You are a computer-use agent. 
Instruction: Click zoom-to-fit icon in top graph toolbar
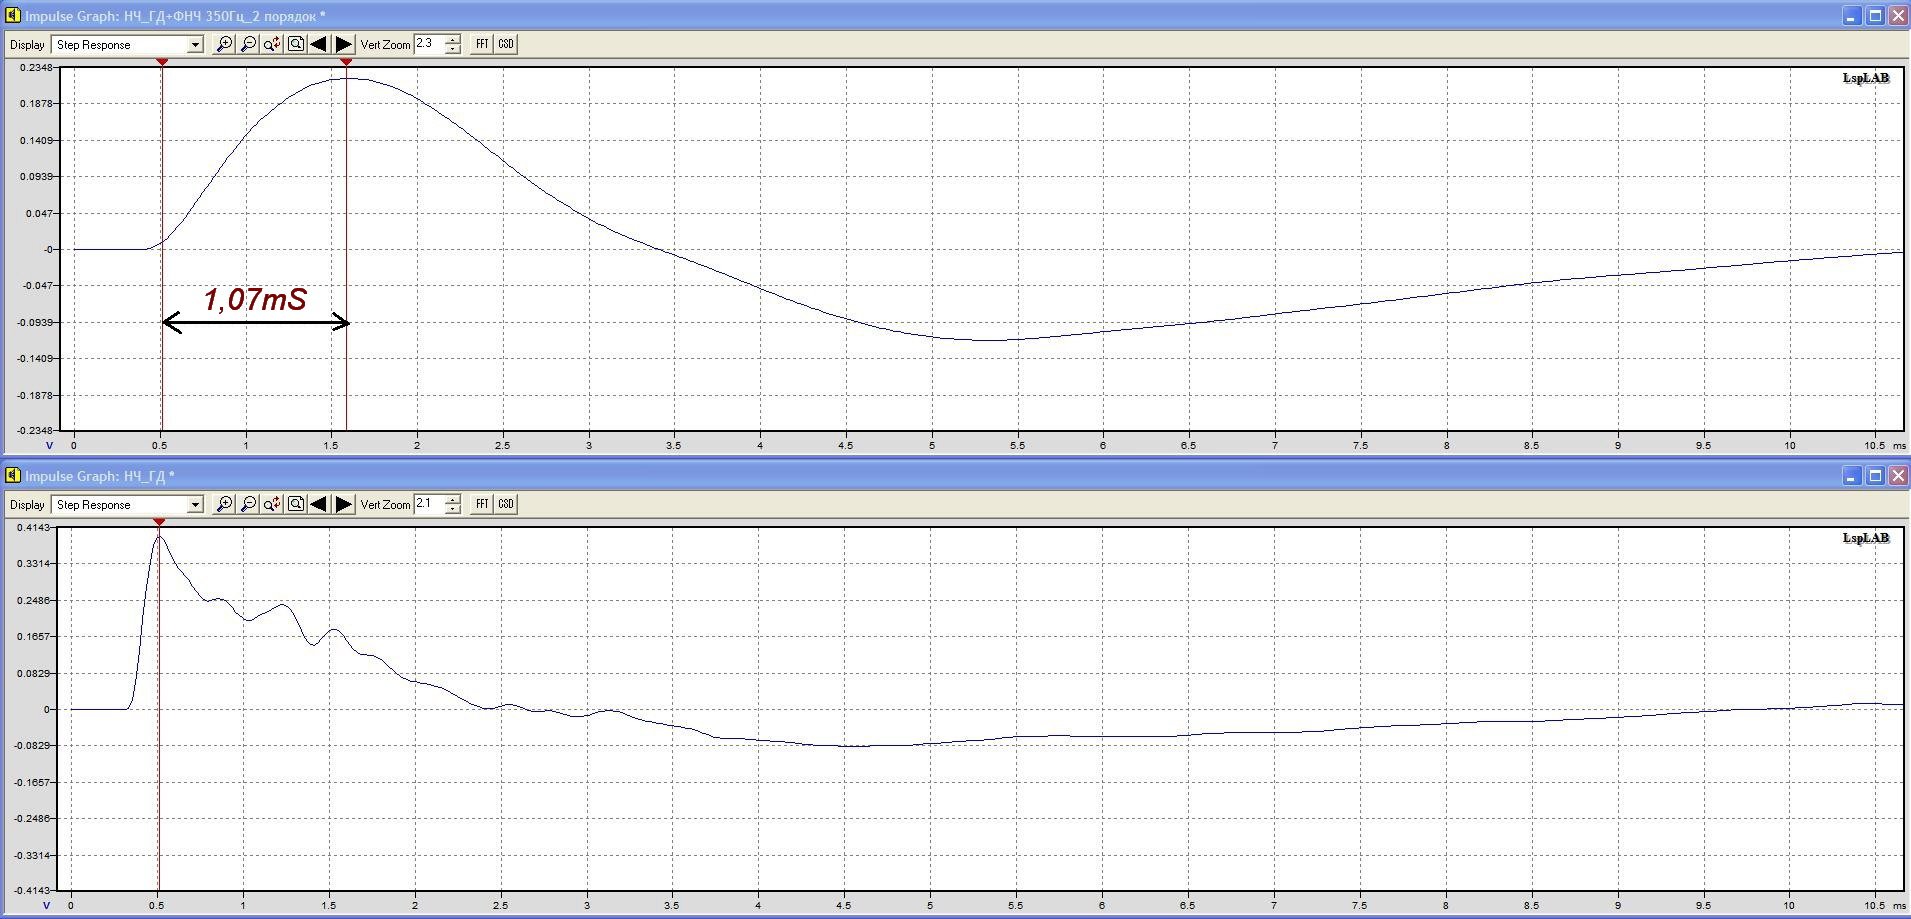tap(296, 44)
